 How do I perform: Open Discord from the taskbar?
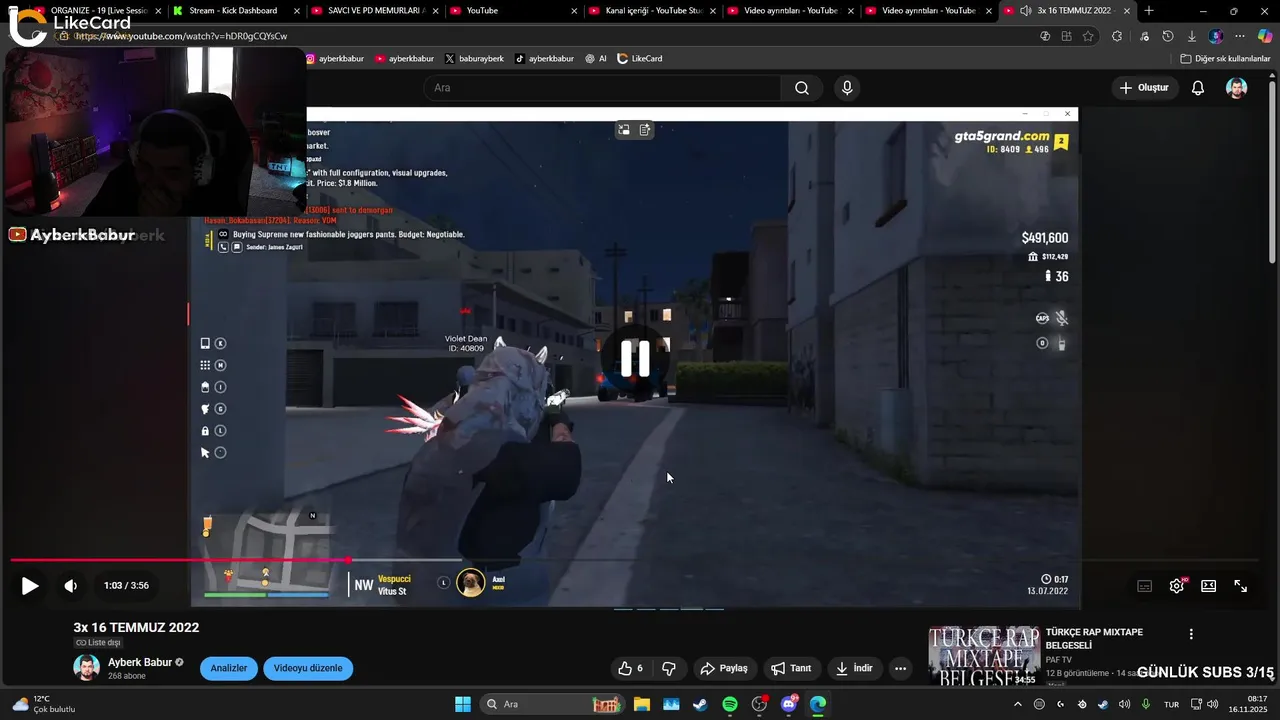(789, 704)
